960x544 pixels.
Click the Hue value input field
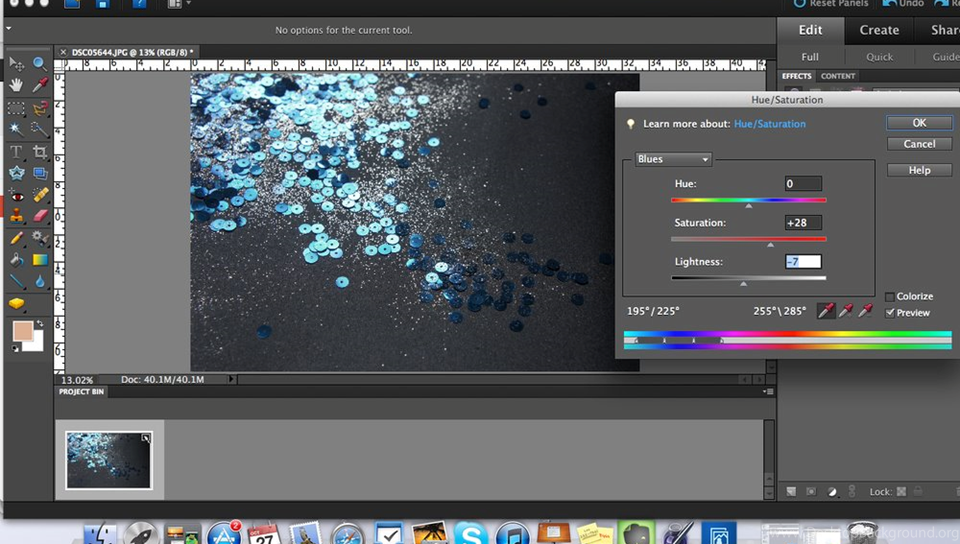click(803, 184)
